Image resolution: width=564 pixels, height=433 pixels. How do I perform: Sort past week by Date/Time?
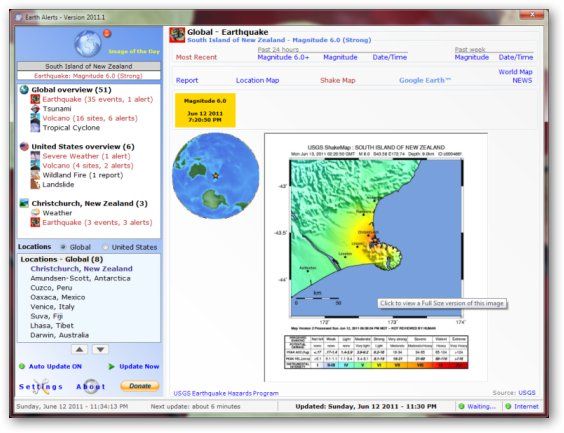pos(516,57)
